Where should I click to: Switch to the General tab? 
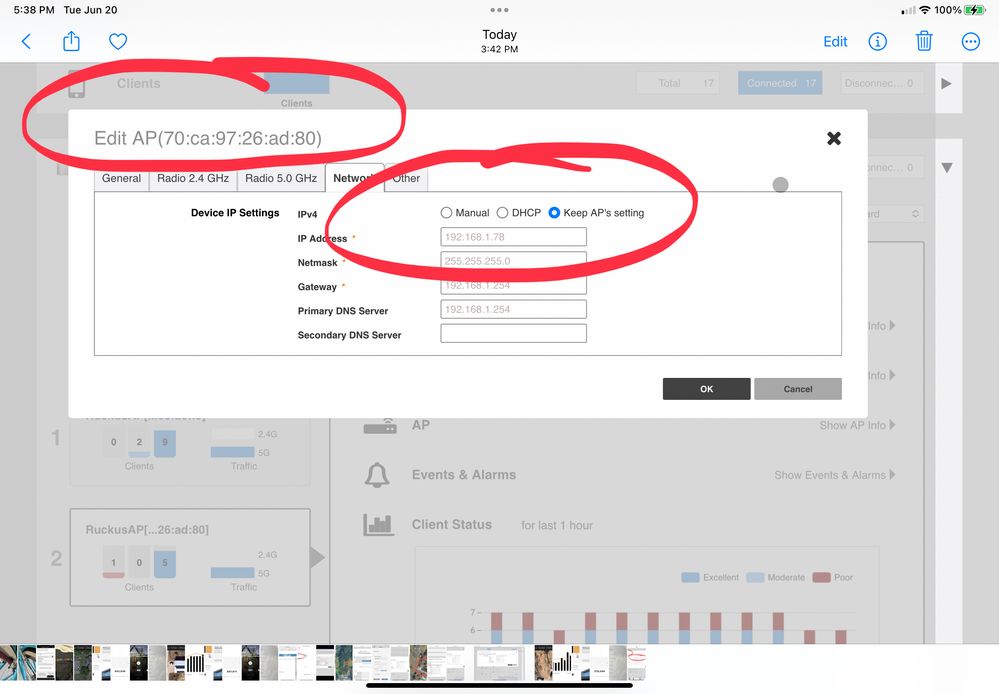(x=121, y=178)
